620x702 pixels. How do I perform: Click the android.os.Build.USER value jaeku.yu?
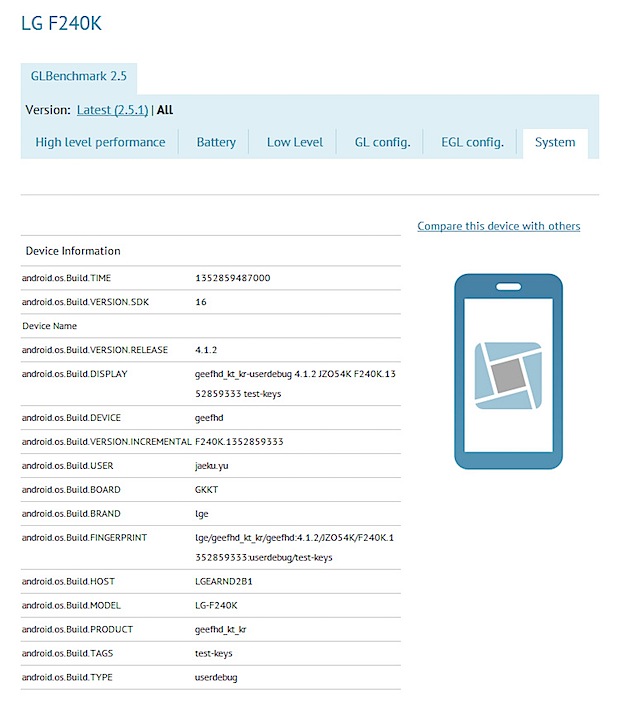(x=214, y=465)
